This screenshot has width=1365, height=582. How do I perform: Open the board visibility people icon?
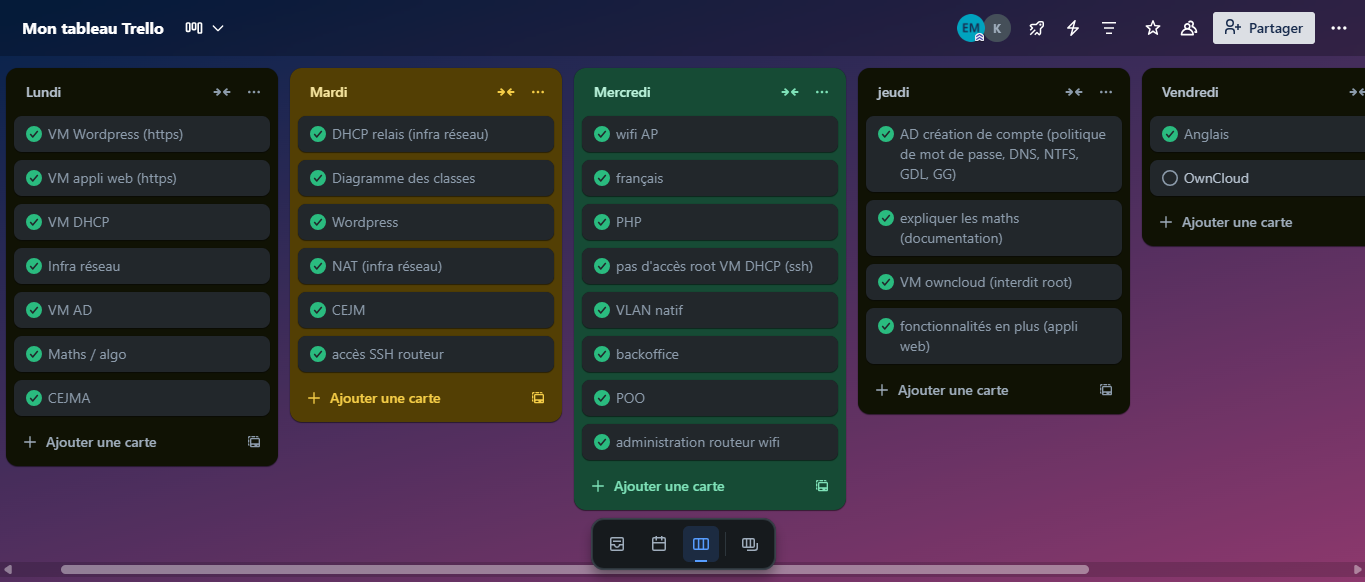[1189, 28]
